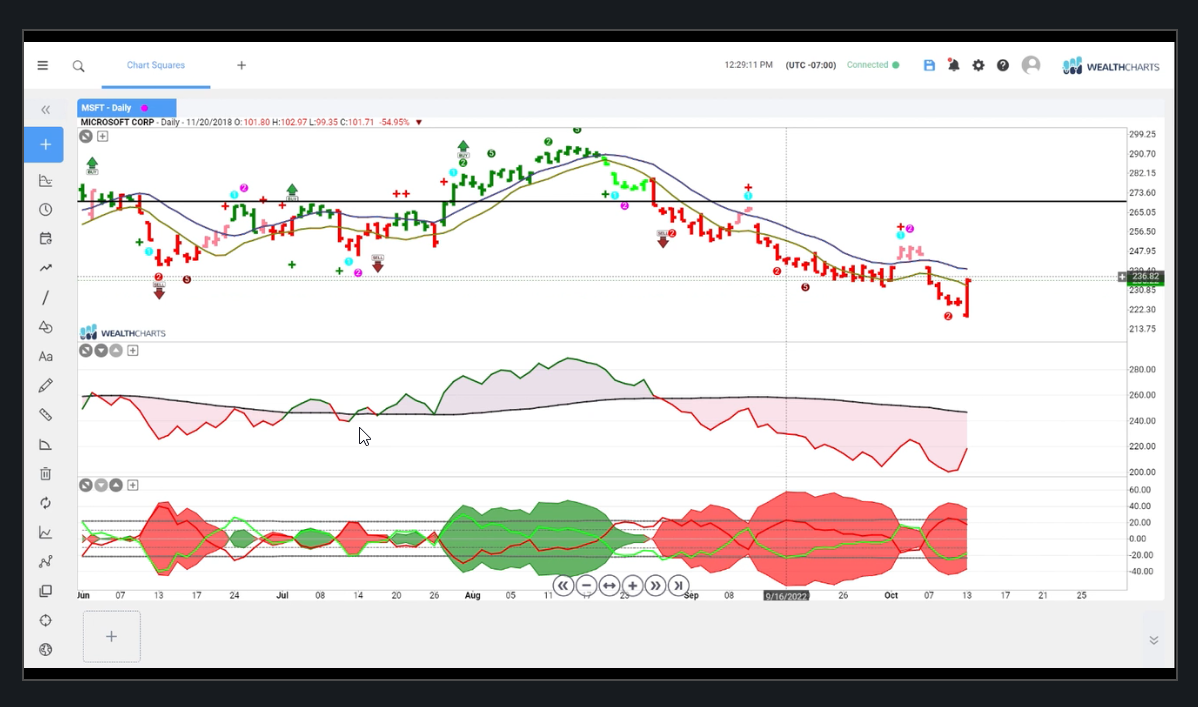Select the MSFT - Daily chart tab
Screen dimensions: 1198x707
point(126,108)
